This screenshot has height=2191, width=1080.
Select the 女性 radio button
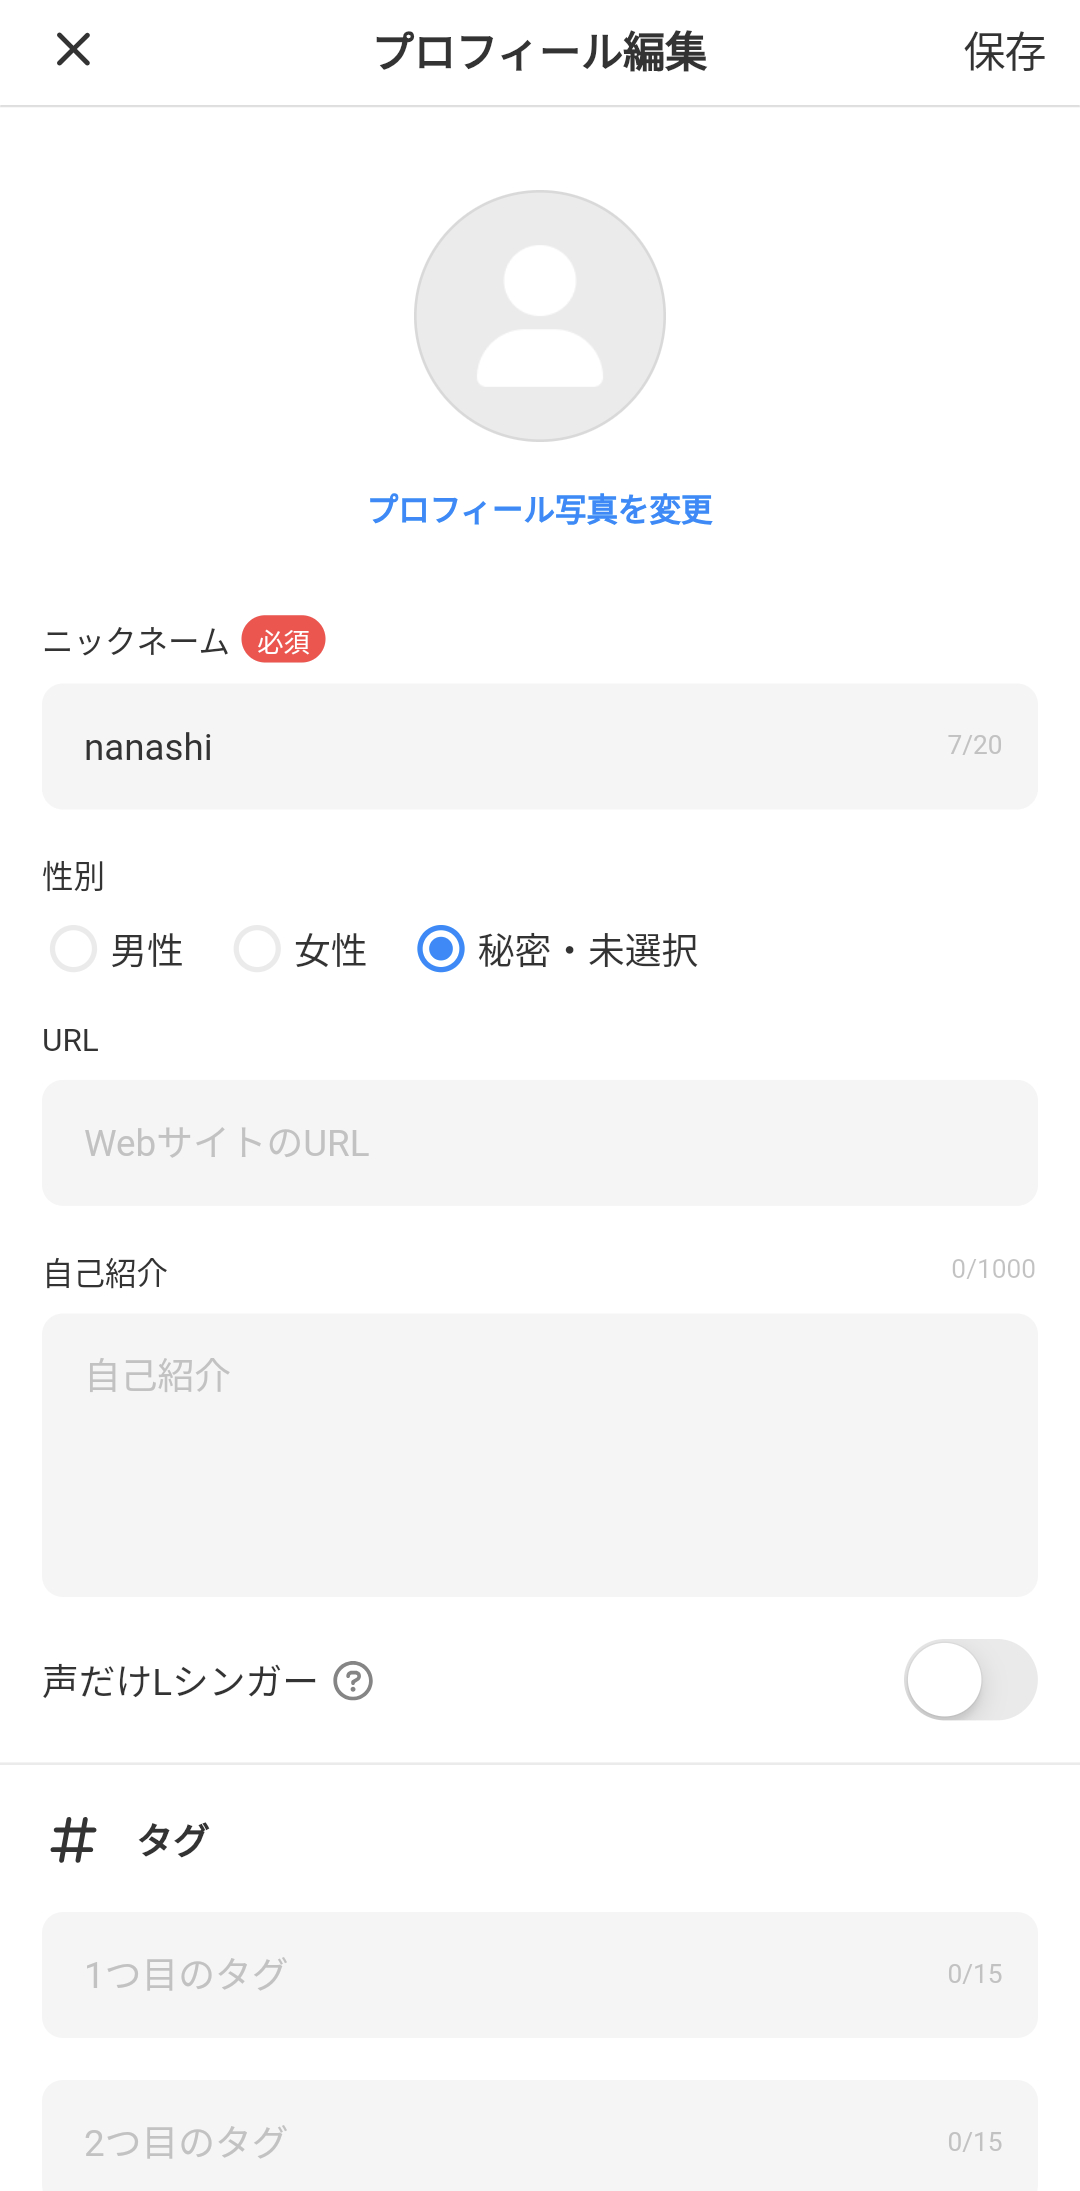257,949
